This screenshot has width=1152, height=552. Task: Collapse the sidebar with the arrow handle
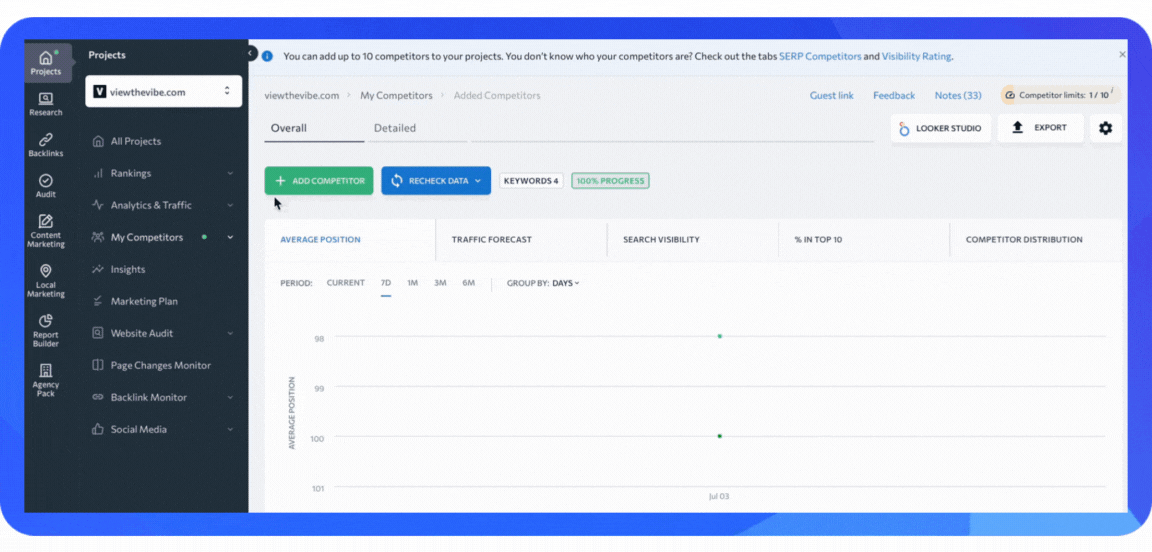(250, 53)
